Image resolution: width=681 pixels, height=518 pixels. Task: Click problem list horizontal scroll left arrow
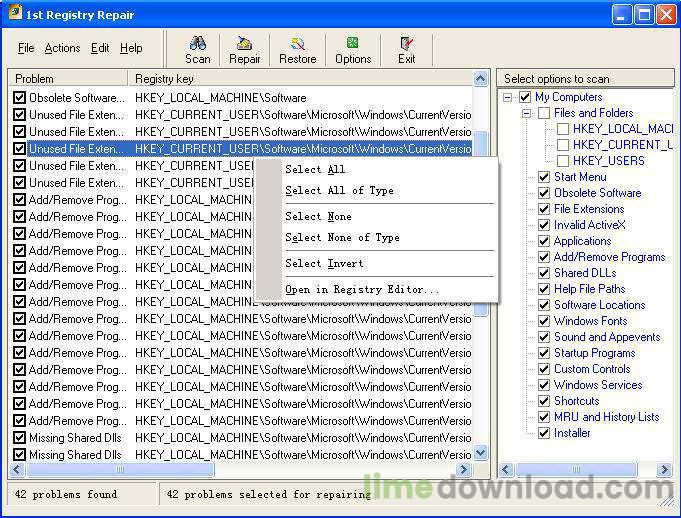[17, 469]
